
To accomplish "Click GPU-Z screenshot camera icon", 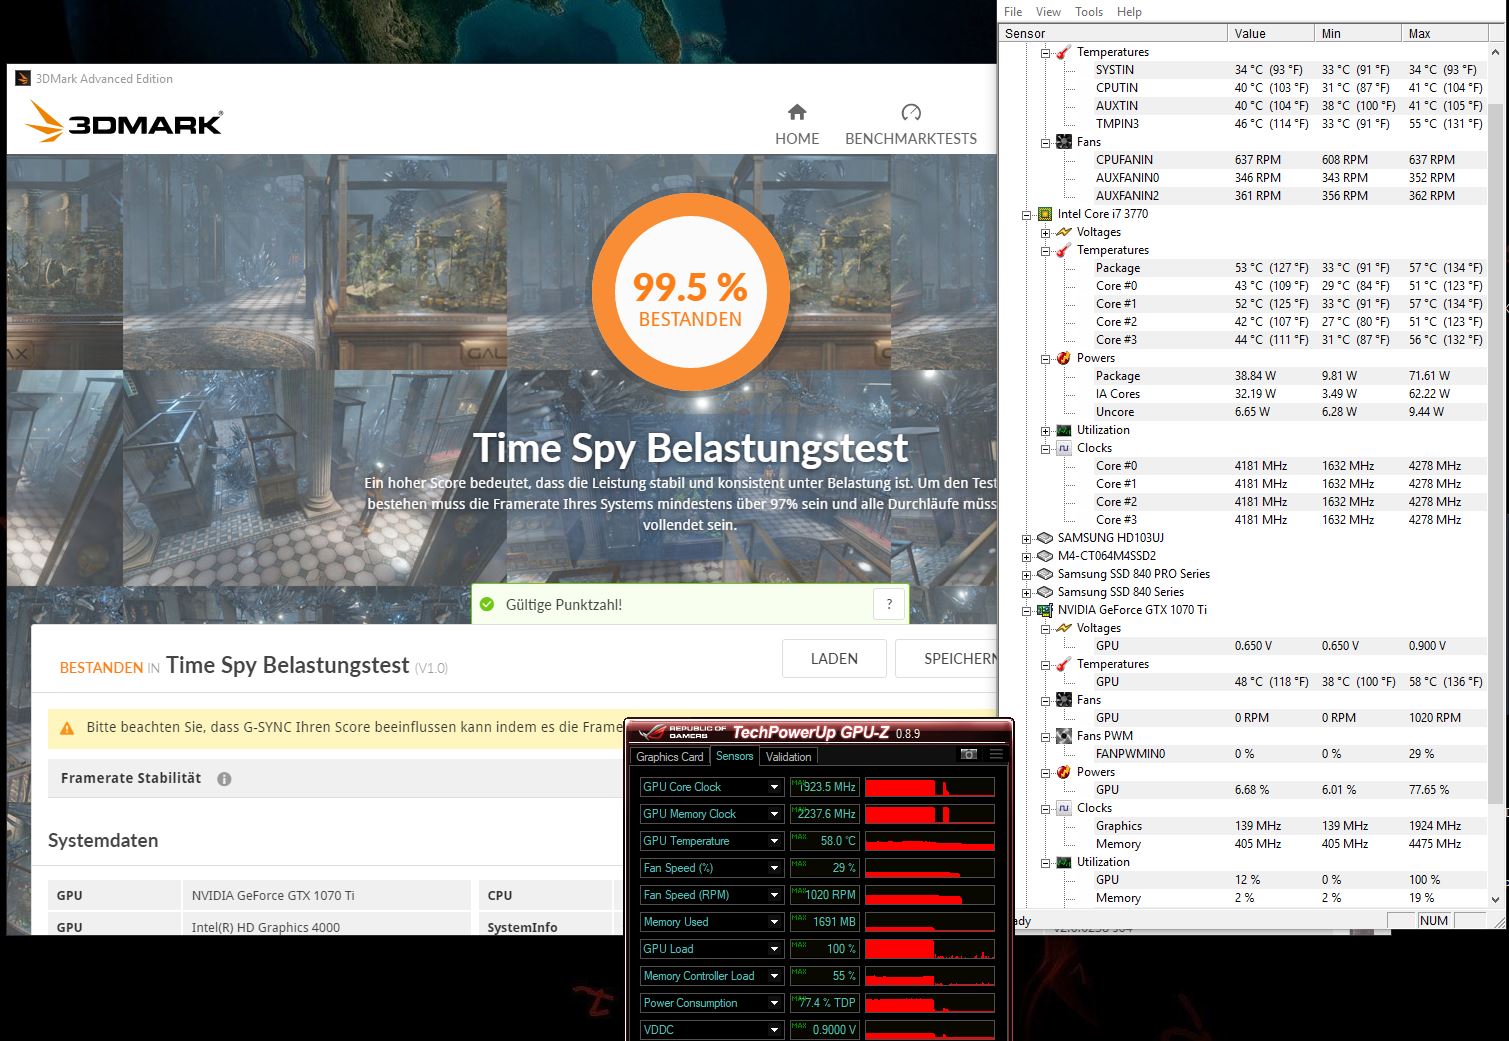I will [968, 755].
